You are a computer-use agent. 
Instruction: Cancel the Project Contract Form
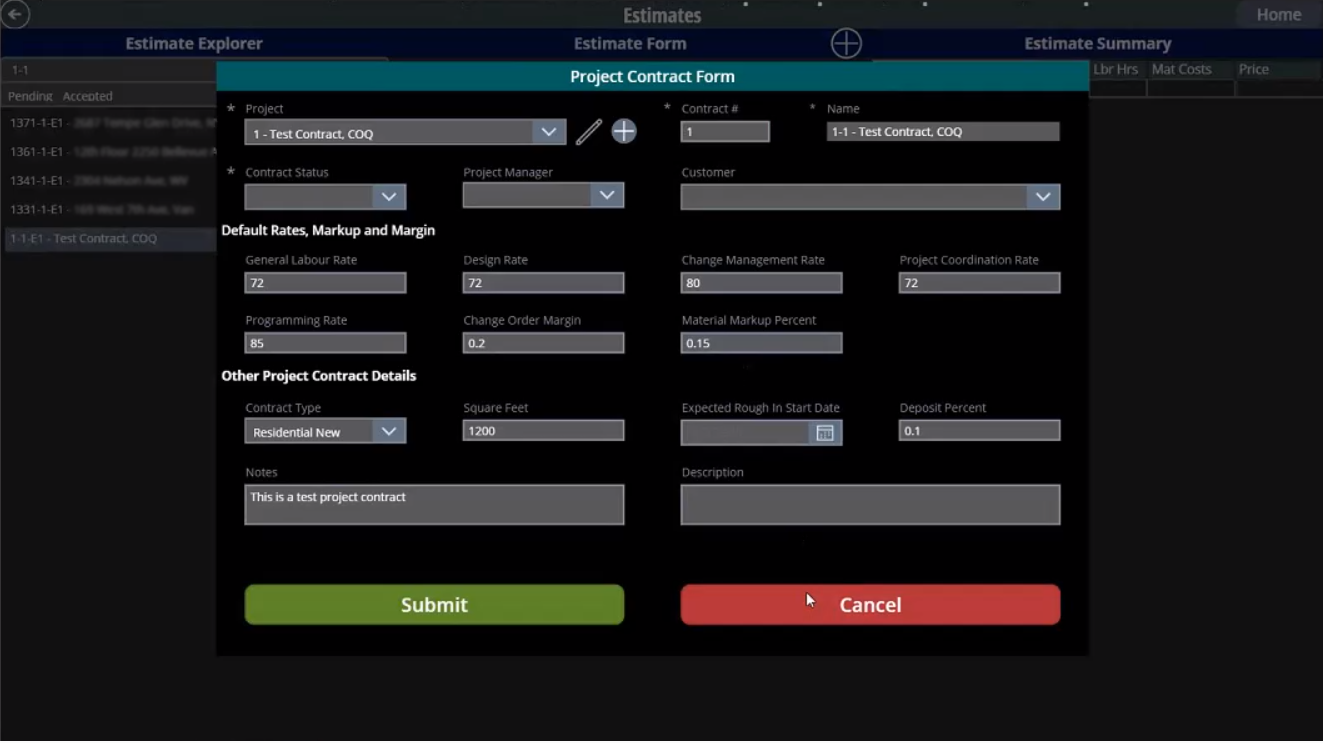[x=869, y=604]
